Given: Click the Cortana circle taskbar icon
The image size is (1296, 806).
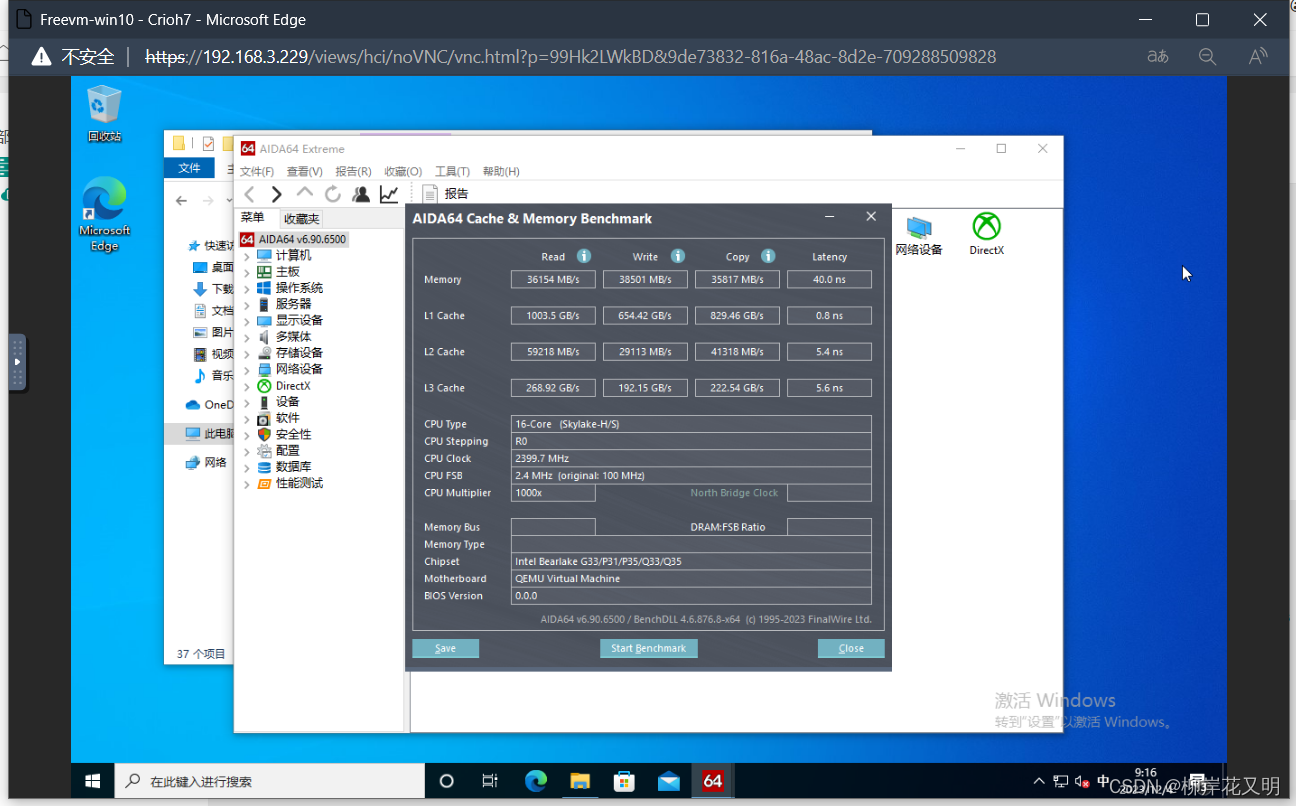Looking at the screenshot, I should tap(447, 781).
